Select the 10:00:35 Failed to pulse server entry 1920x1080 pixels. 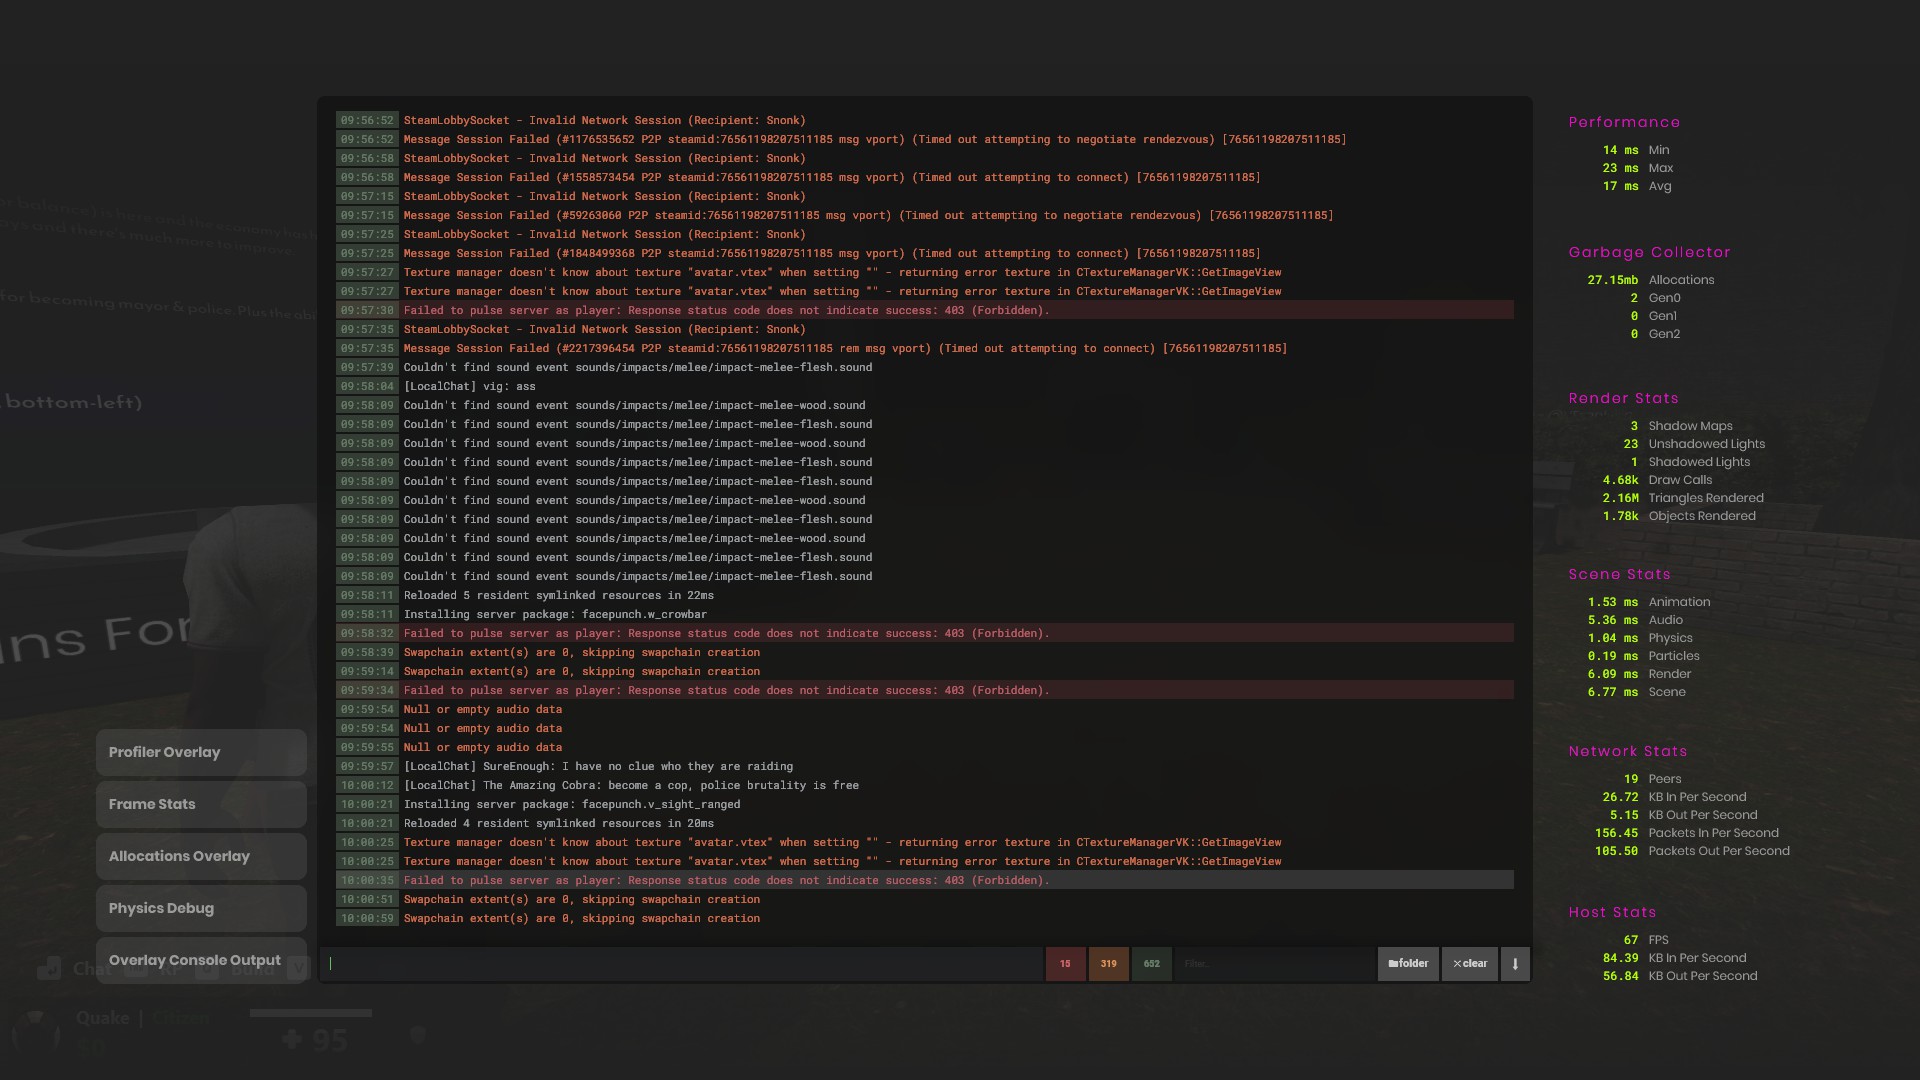tap(924, 880)
